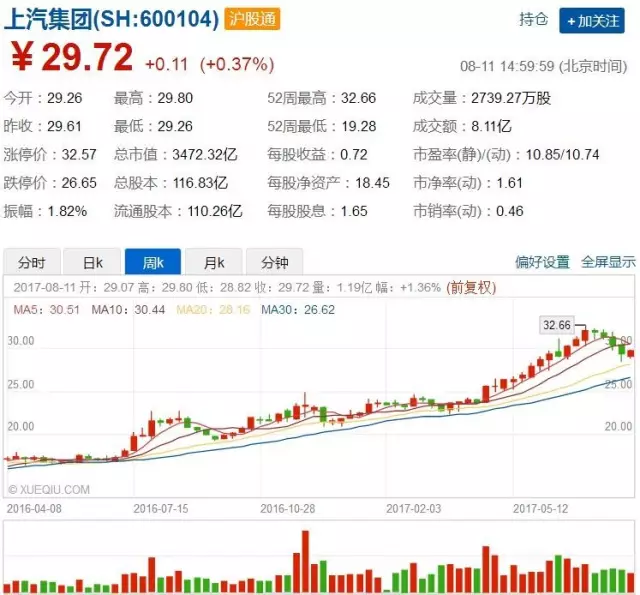Select the 周k chart tab
640x595 pixels.
153,262
